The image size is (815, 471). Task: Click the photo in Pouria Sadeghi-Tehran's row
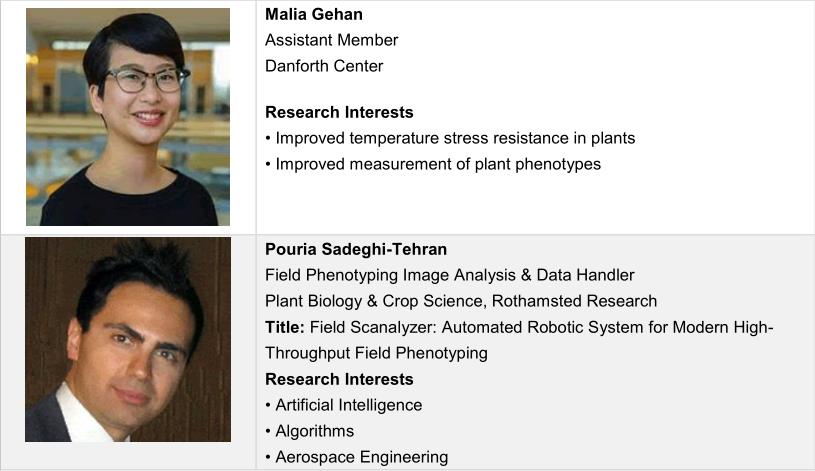pyautogui.click(x=128, y=340)
